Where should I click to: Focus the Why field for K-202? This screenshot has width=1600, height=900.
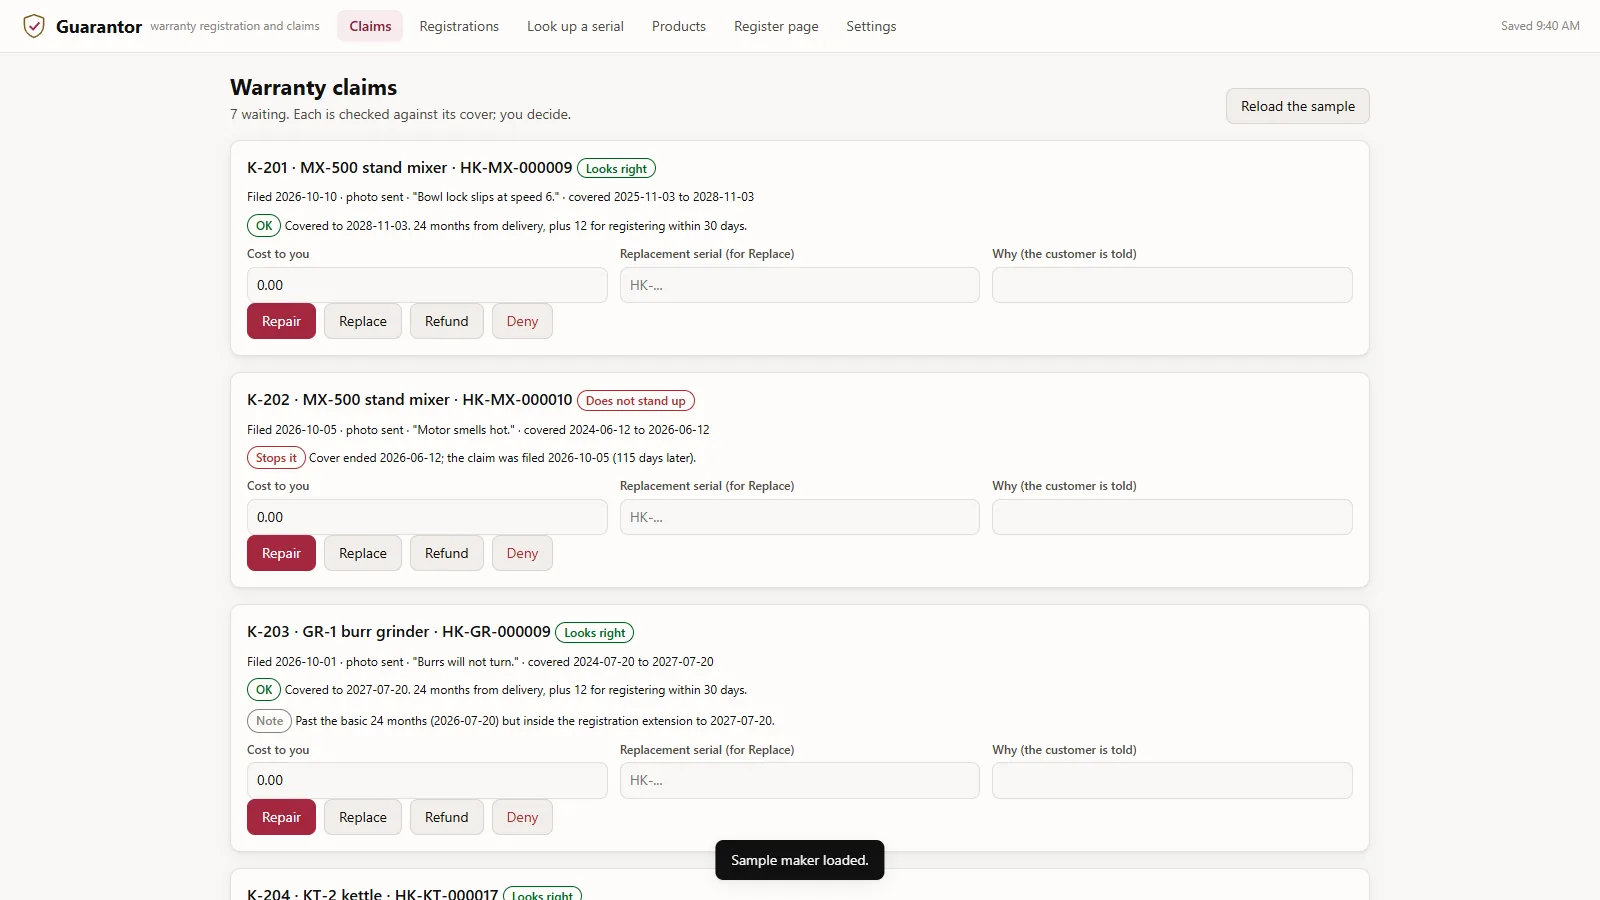[x=1172, y=517]
